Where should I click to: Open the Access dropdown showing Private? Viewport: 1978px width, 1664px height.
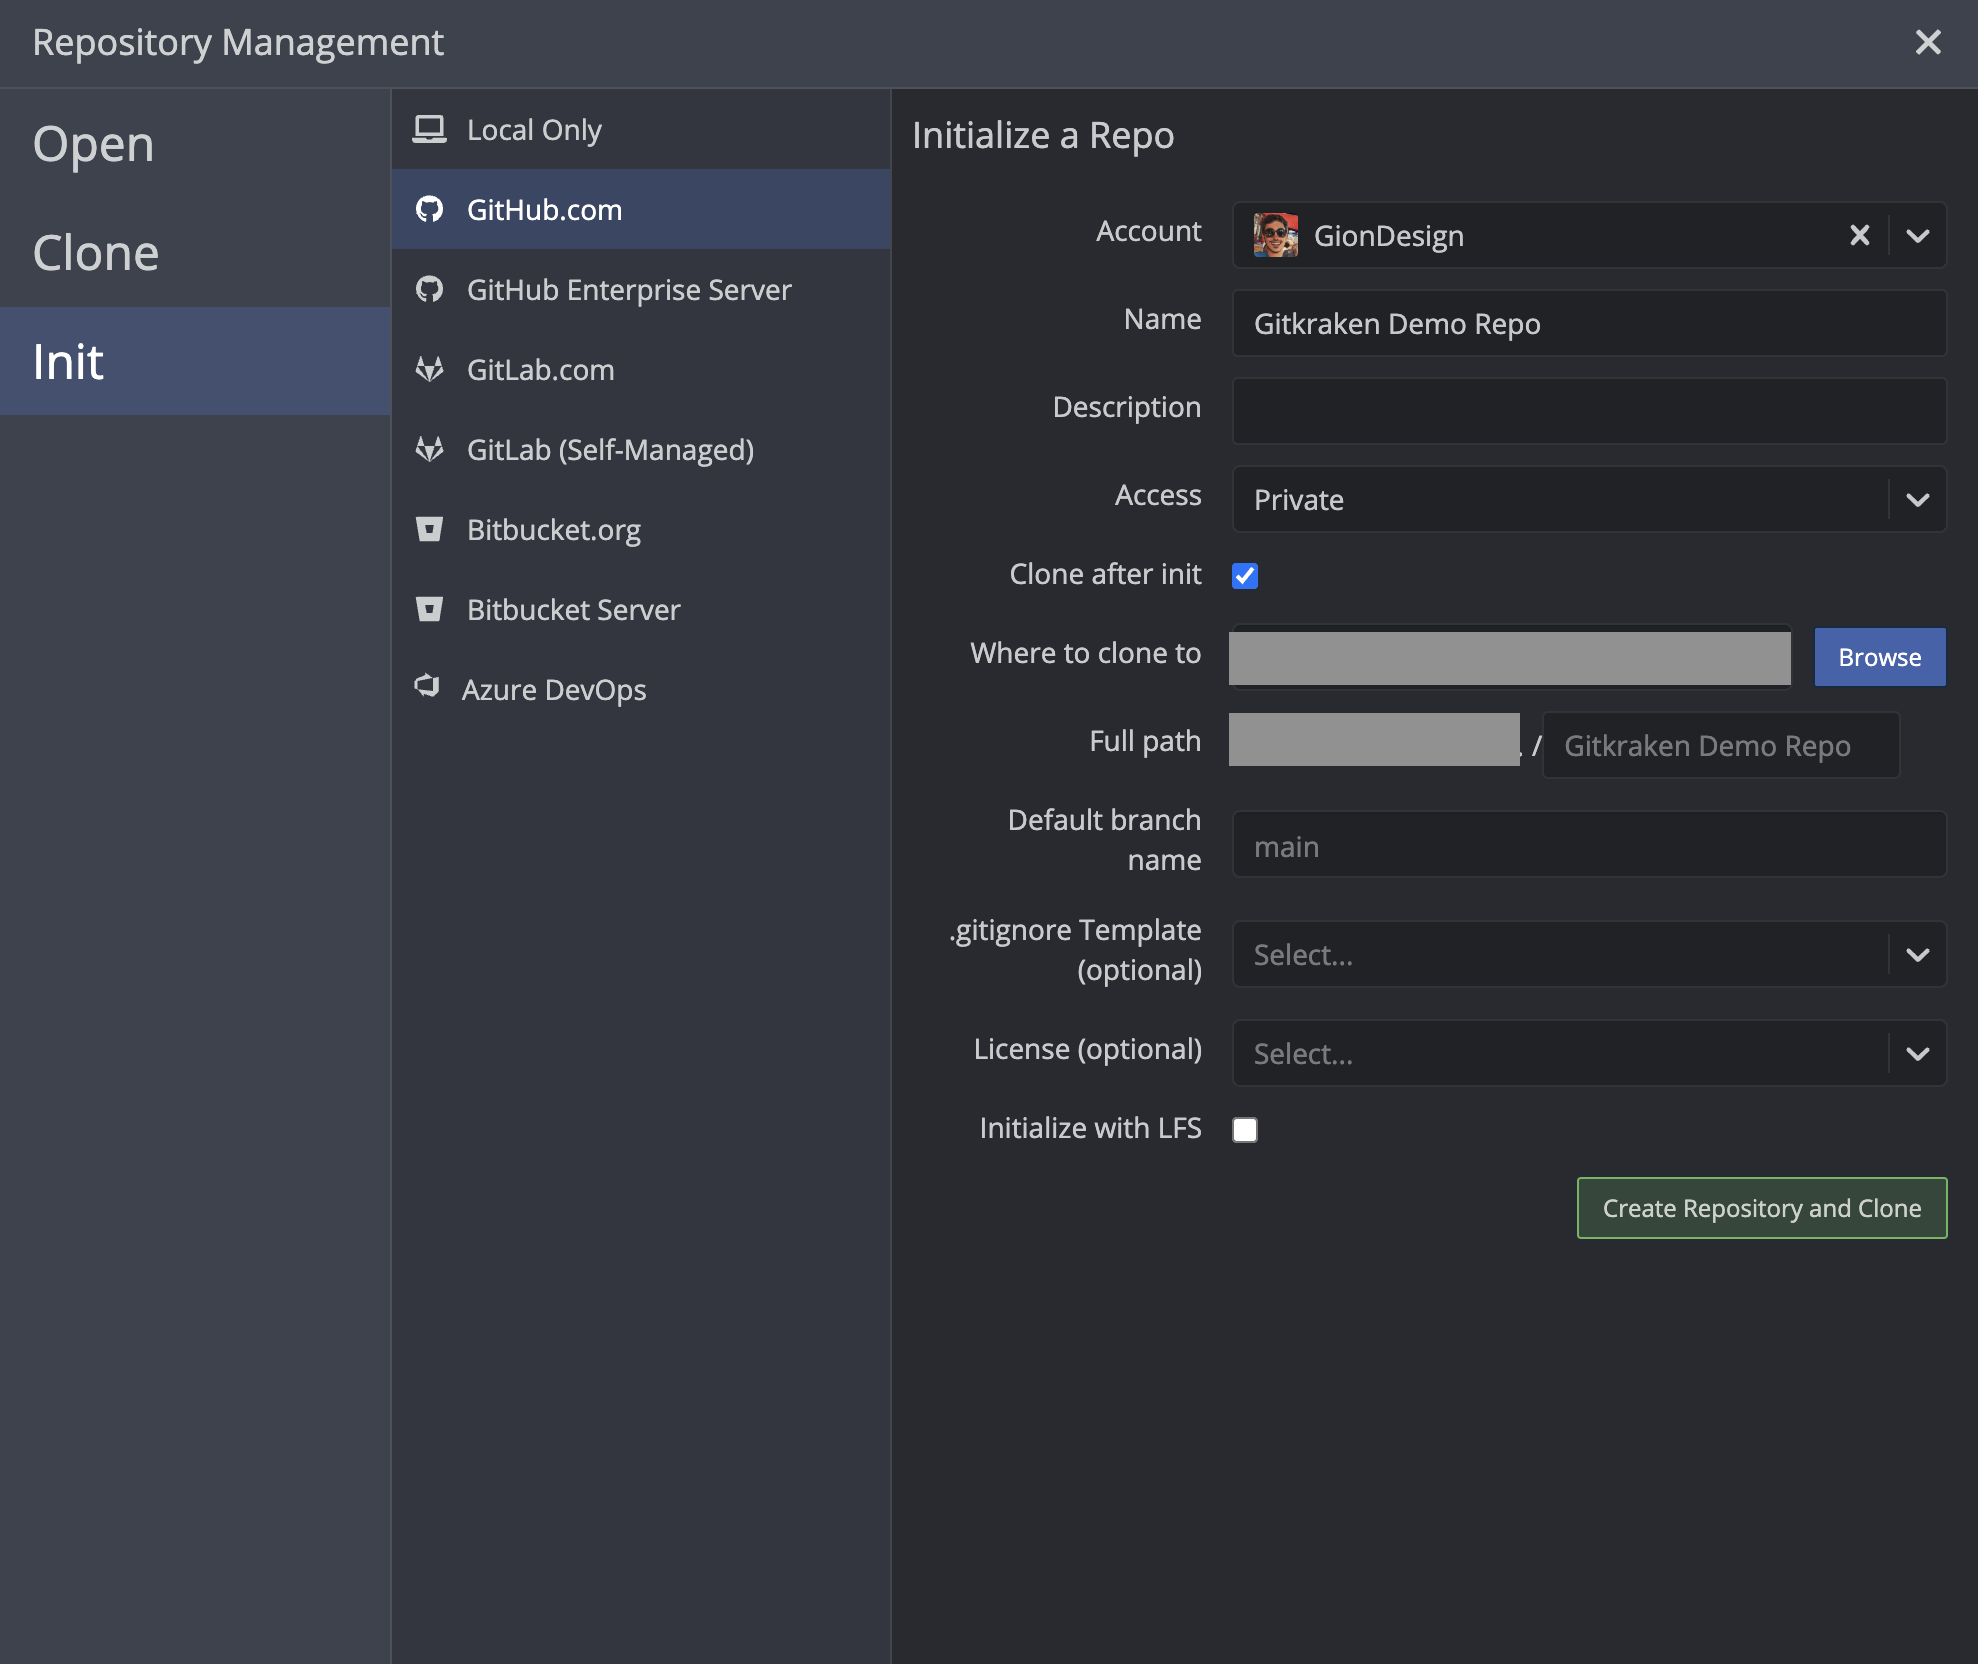click(x=1918, y=499)
